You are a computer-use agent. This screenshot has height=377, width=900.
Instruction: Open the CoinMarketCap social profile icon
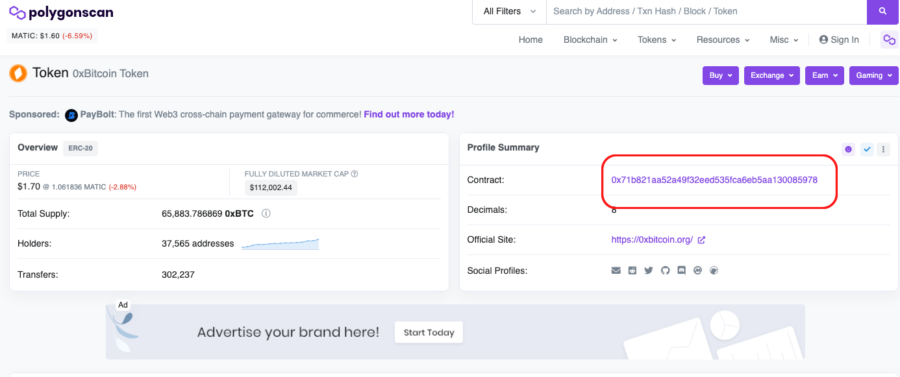pyautogui.click(x=698, y=270)
